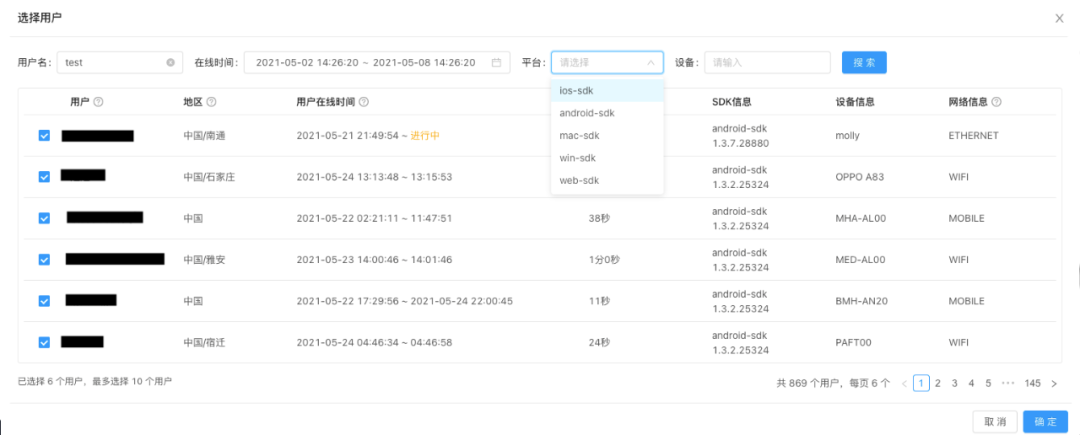Click the 设备信息 column header

pyautogui.click(x=854, y=102)
